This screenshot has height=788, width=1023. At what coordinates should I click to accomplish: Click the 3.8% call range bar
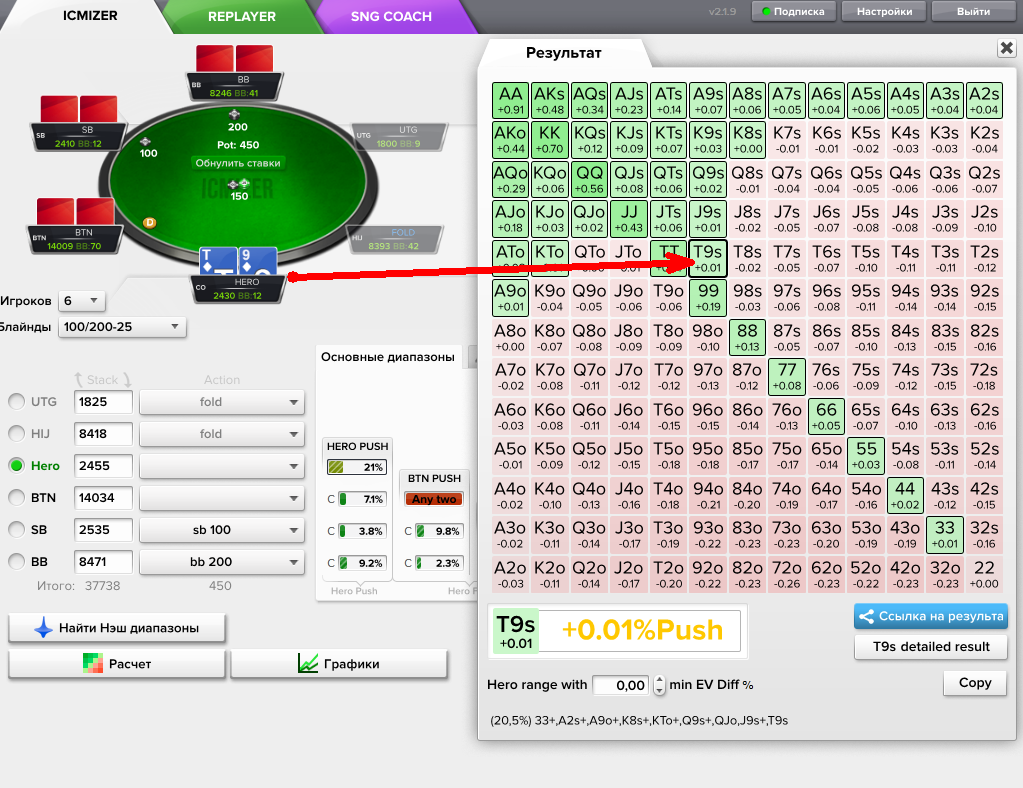[362, 531]
